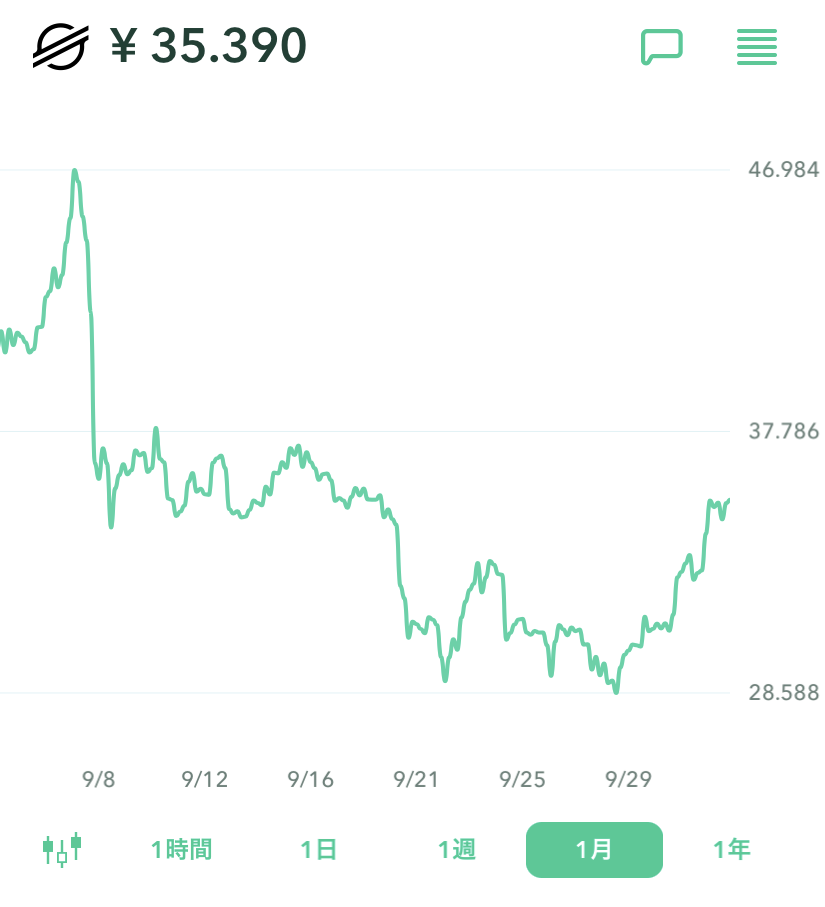Tap the ¥ 35.390 current price
Image resolution: width=825 pixels, height=907 pixels.
tap(208, 46)
